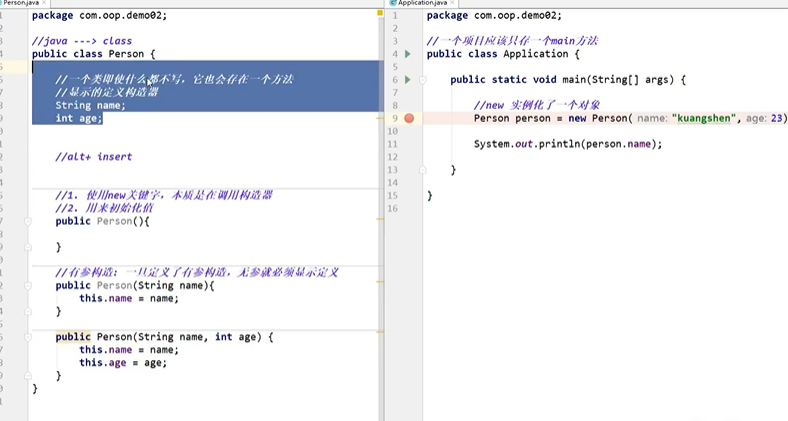Click the fold end marker of the two-argument constructor

pos(28,375)
